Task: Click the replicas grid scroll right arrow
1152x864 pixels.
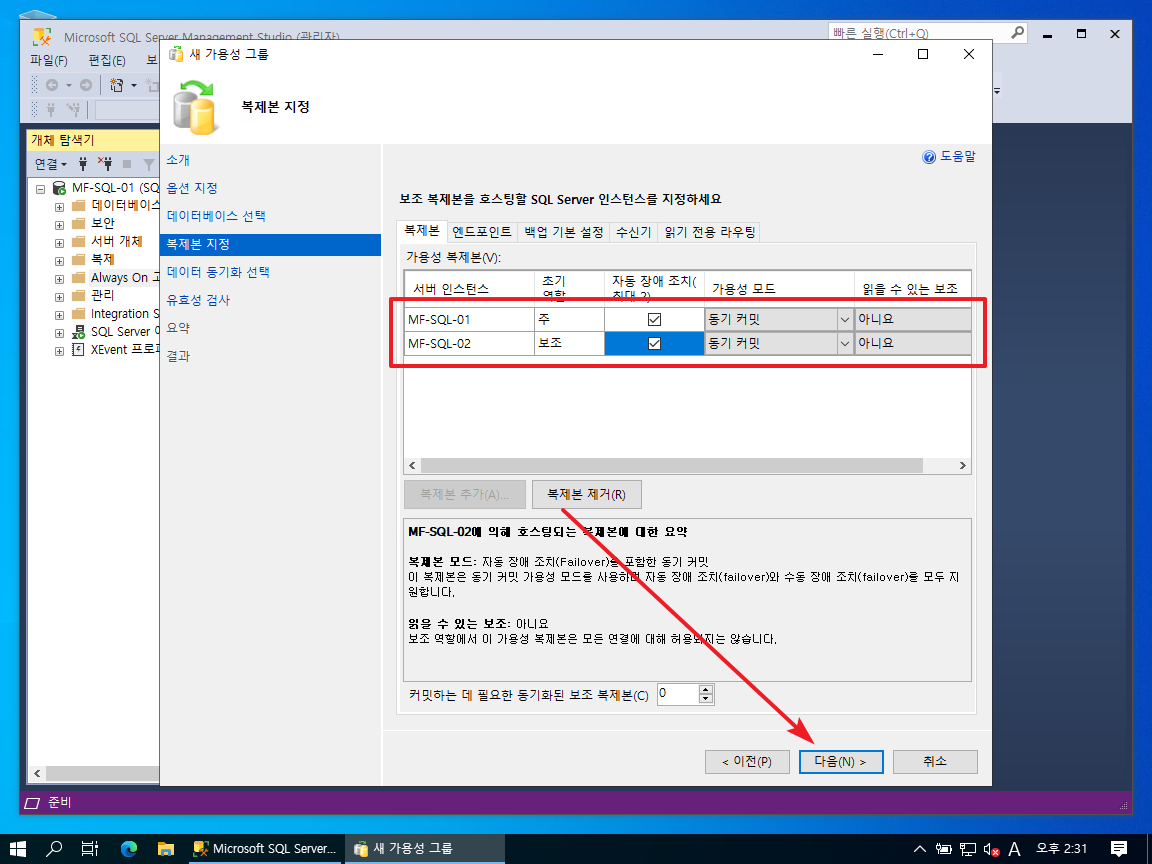Action: pyautogui.click(x=962, y=466)
